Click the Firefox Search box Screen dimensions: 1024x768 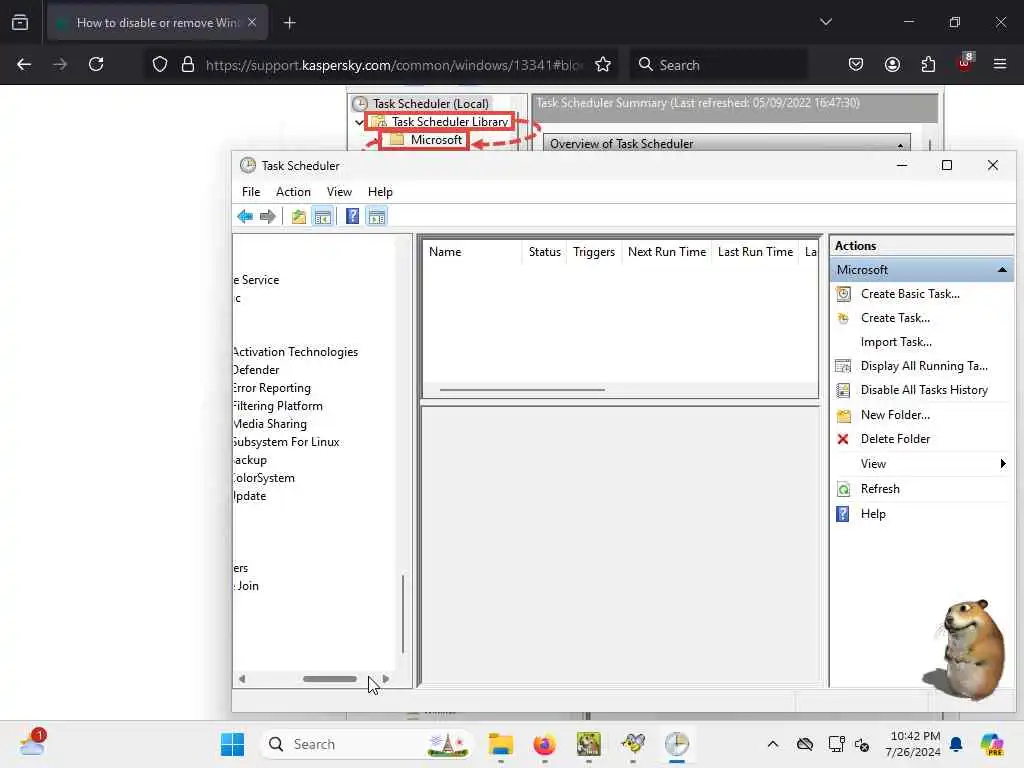[718, 65]
